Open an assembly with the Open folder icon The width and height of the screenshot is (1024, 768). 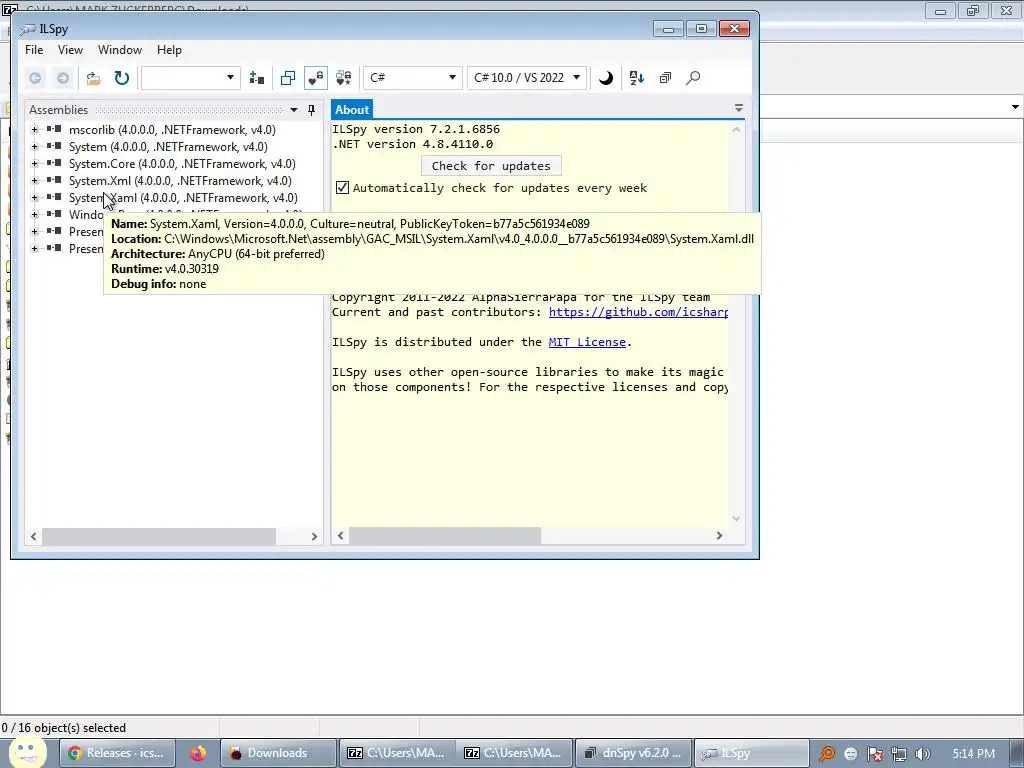coord(93,78)
